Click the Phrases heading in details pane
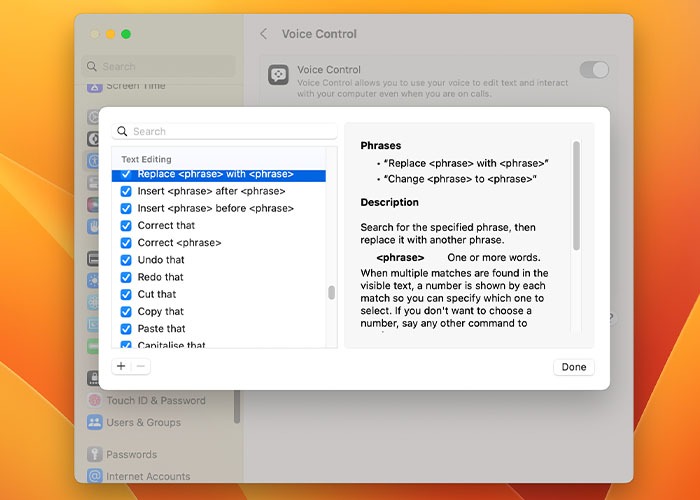700x500 pixels. (381, 146)
